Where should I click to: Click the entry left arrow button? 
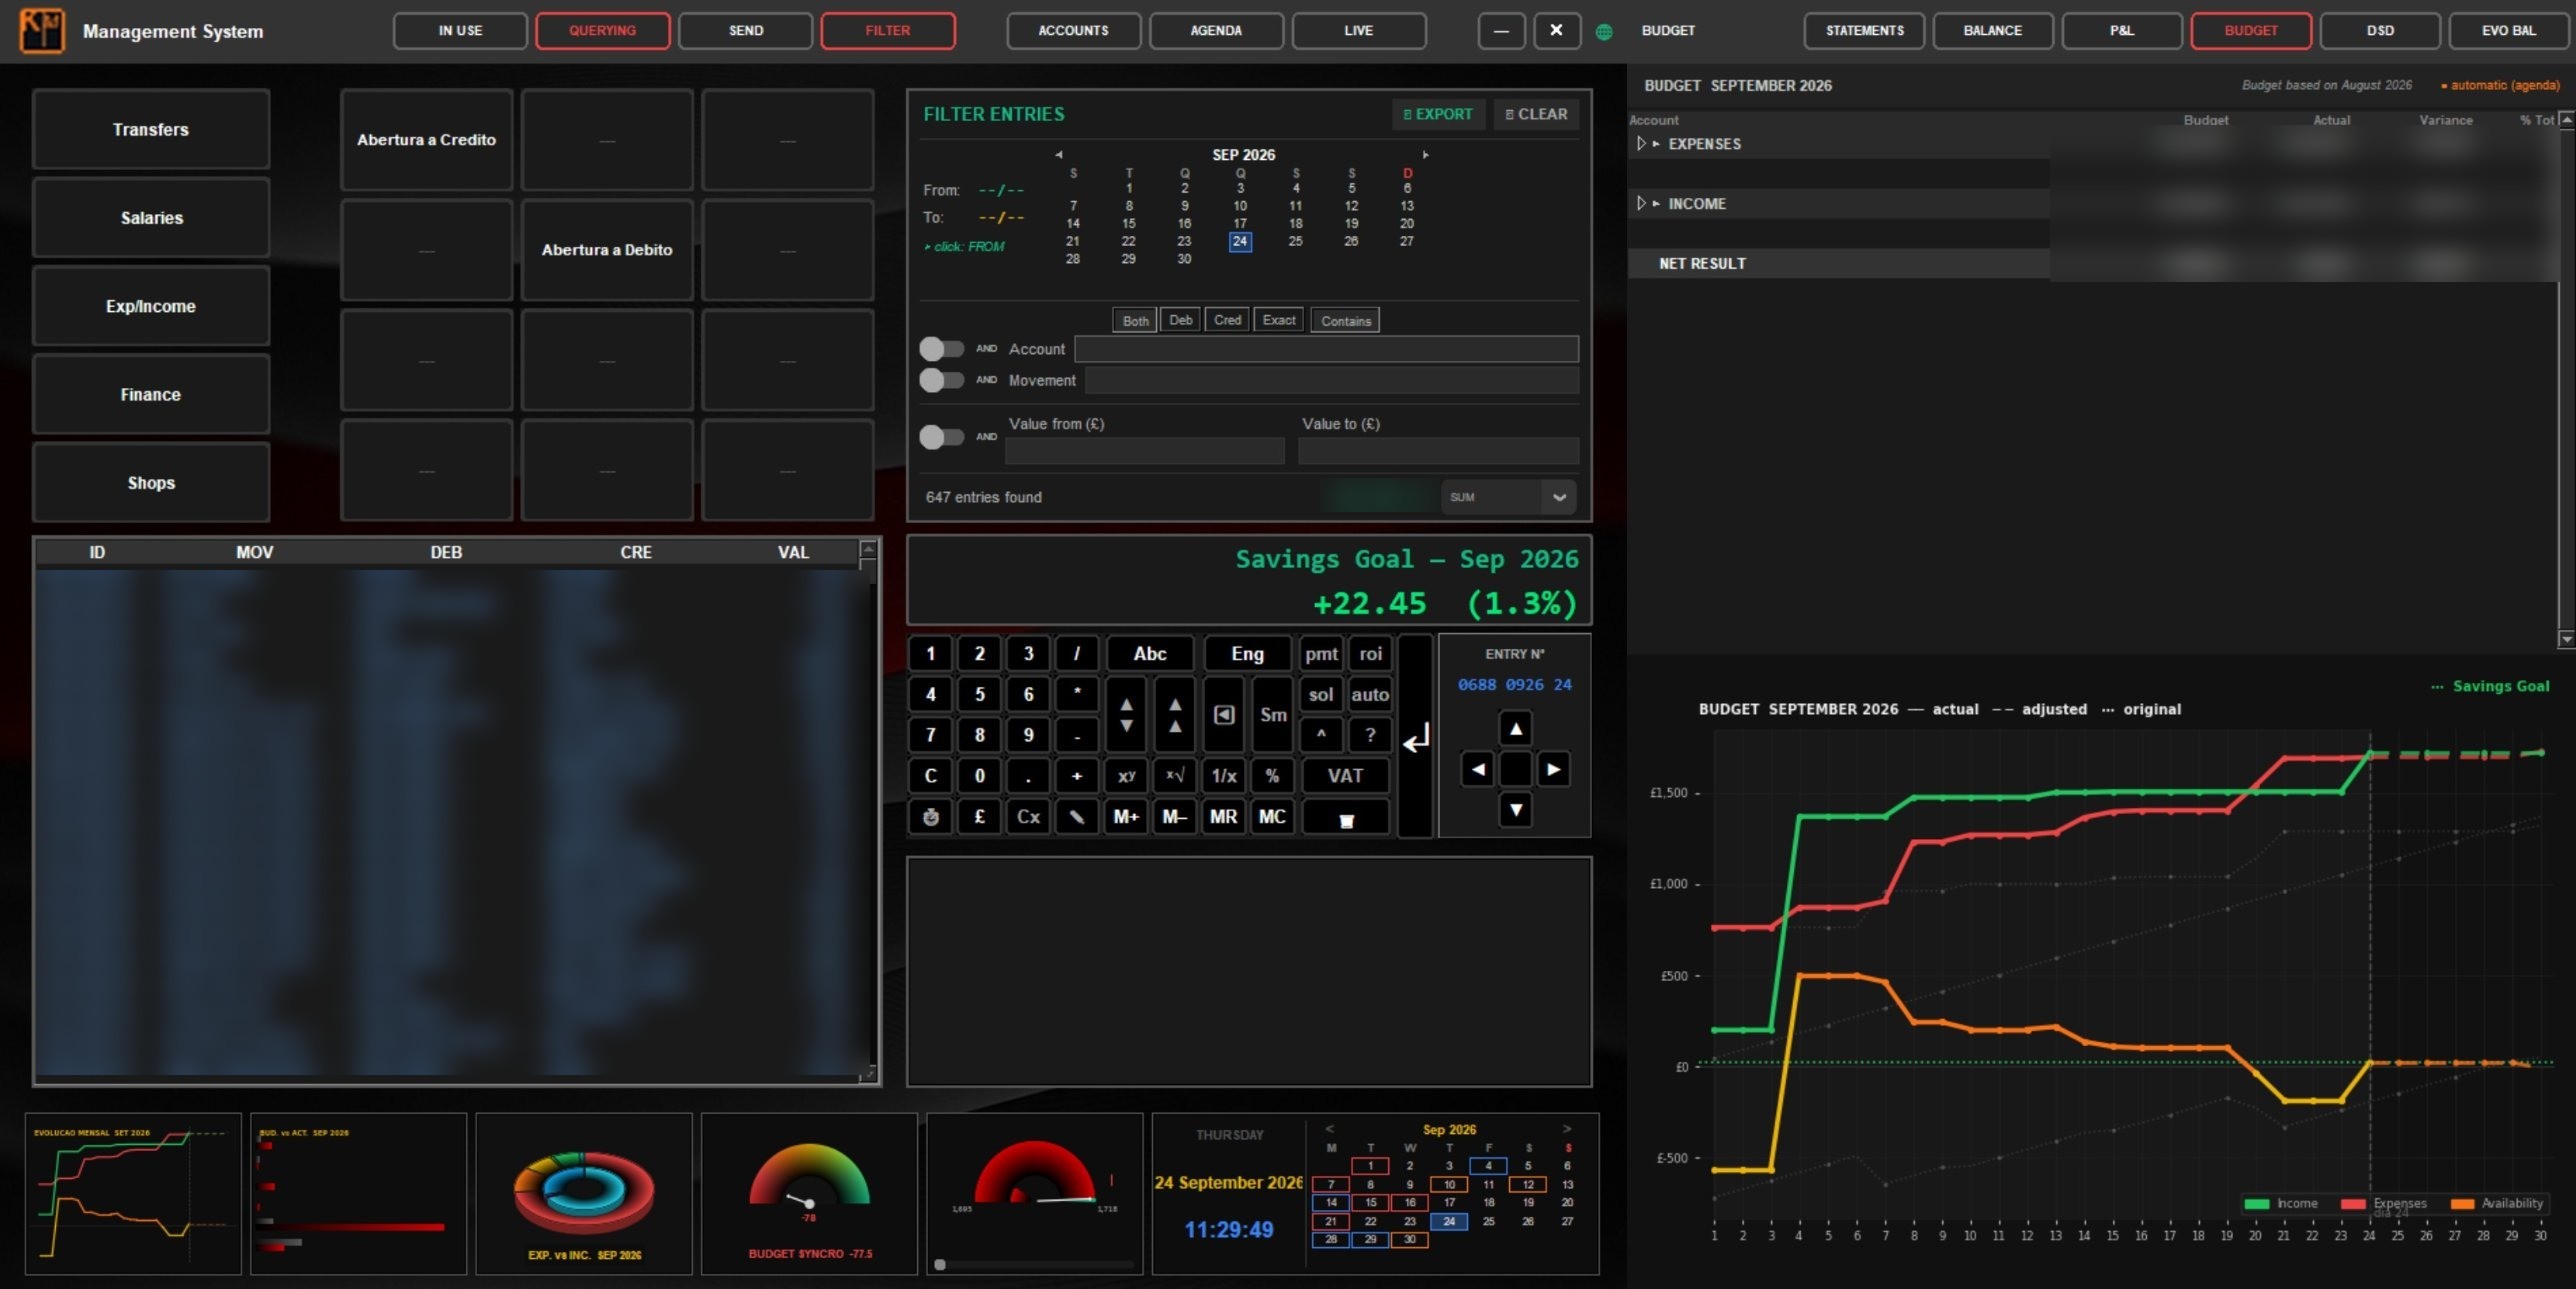pyautogui.click(x=1478, y=769)
